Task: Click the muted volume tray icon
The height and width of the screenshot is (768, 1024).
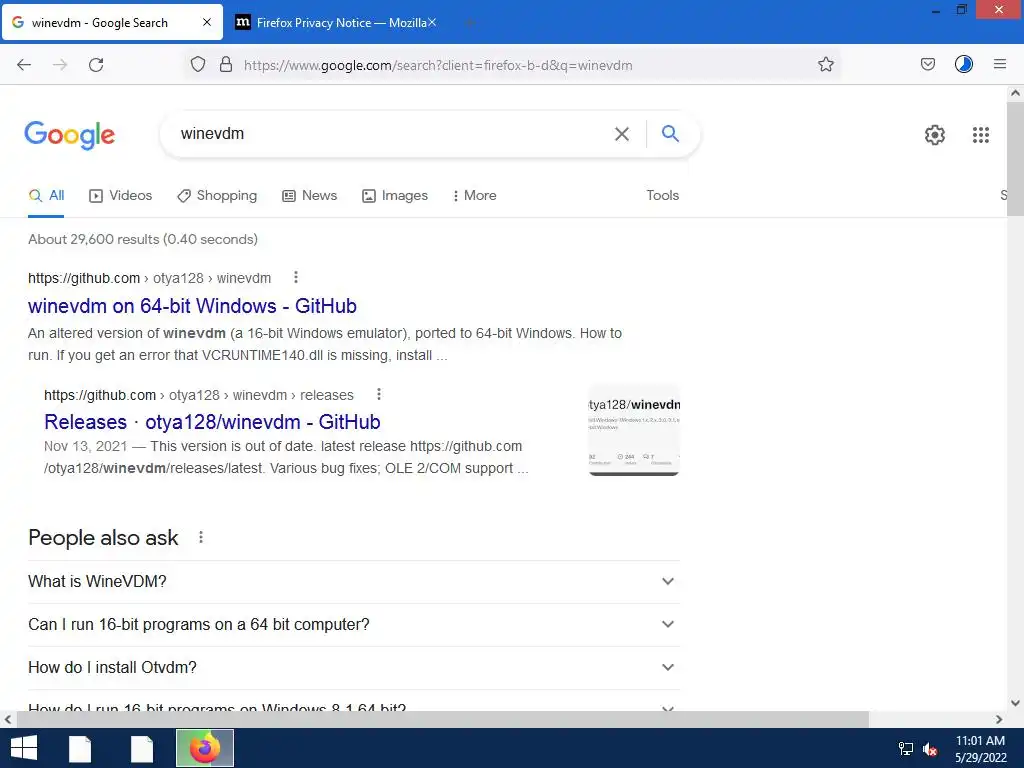Action: (930, 749)
